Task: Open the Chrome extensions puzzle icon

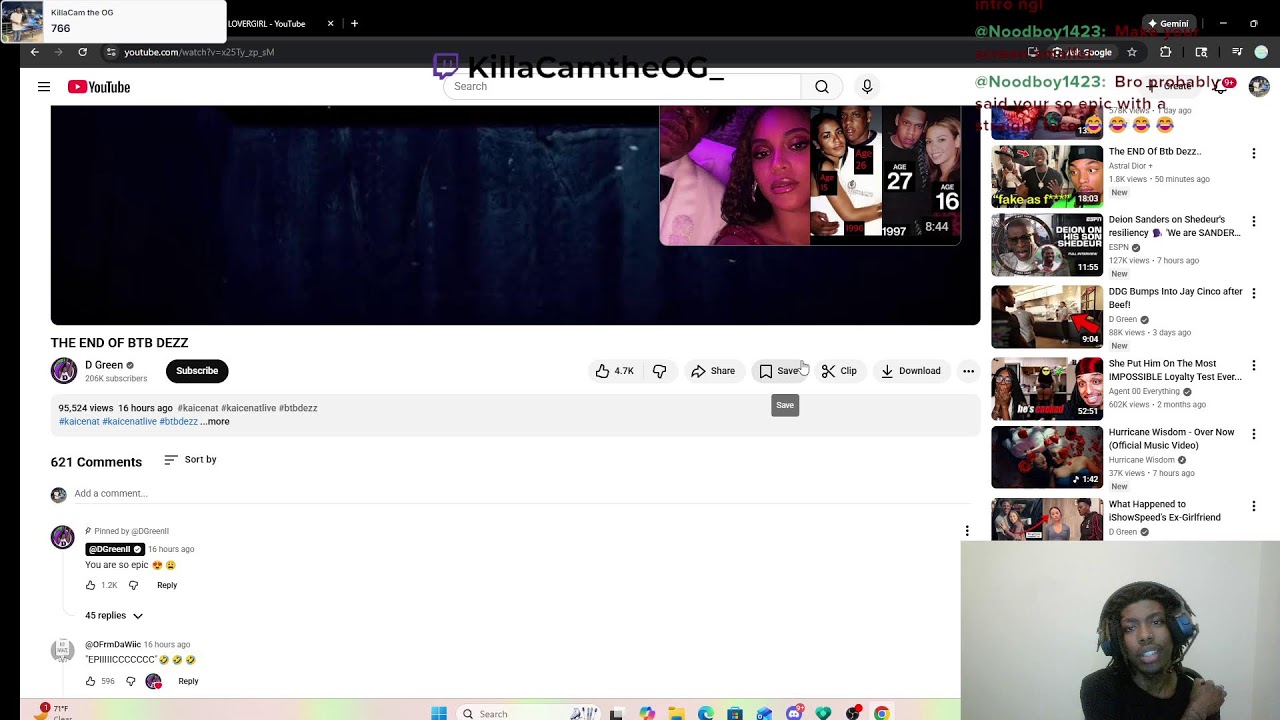Action: [1165, 52]
